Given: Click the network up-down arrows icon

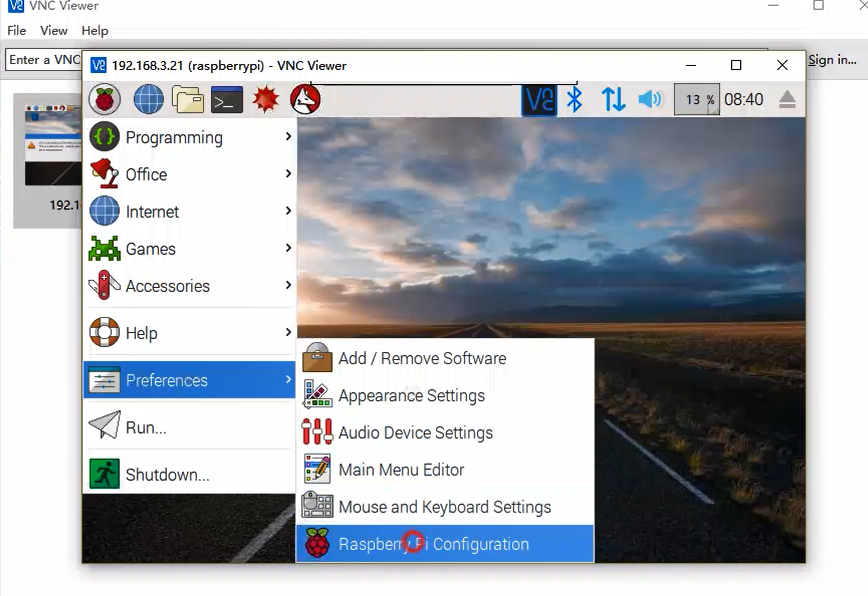Looking at the screenshot, I should [613, 100].
